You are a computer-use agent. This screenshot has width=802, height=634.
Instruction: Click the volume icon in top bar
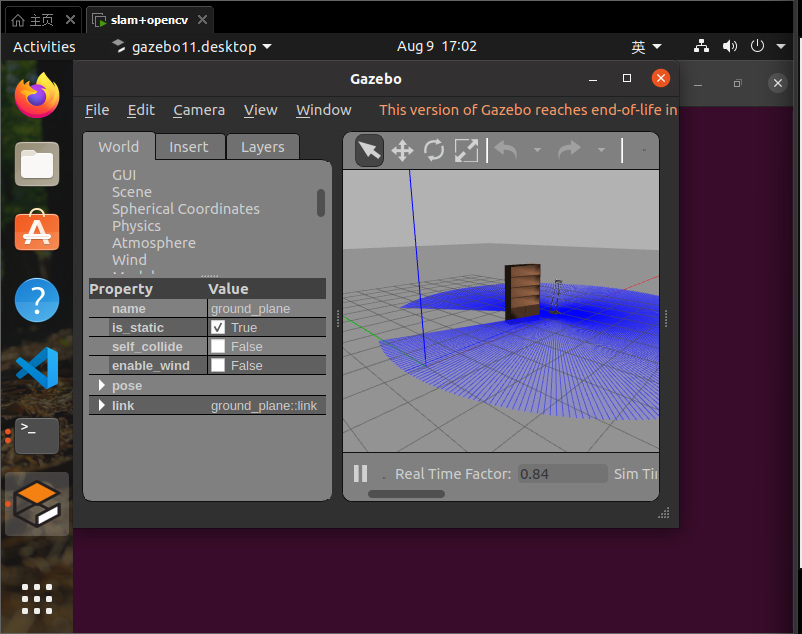tap(730, 47)
